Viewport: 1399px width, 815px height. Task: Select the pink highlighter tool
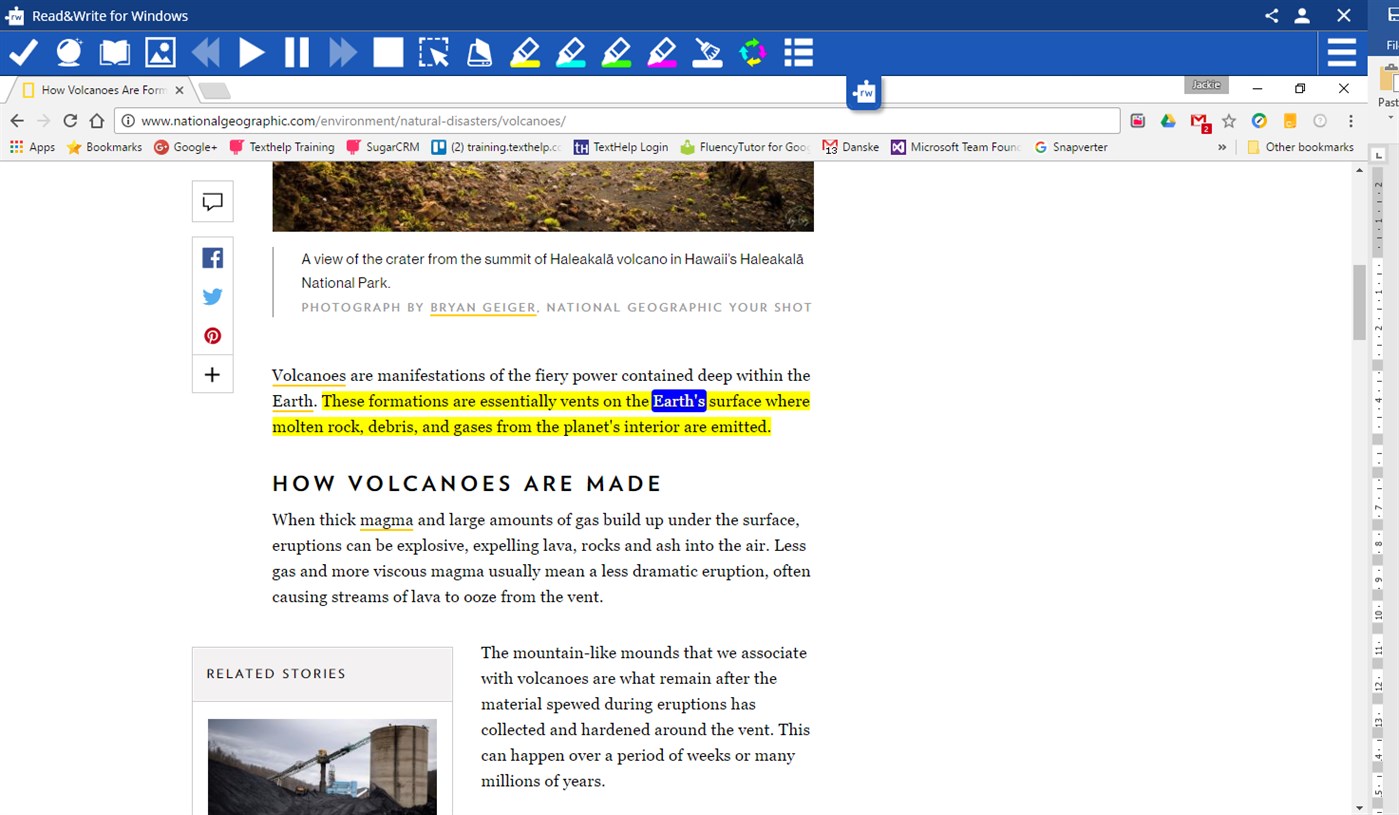[662, 52]
